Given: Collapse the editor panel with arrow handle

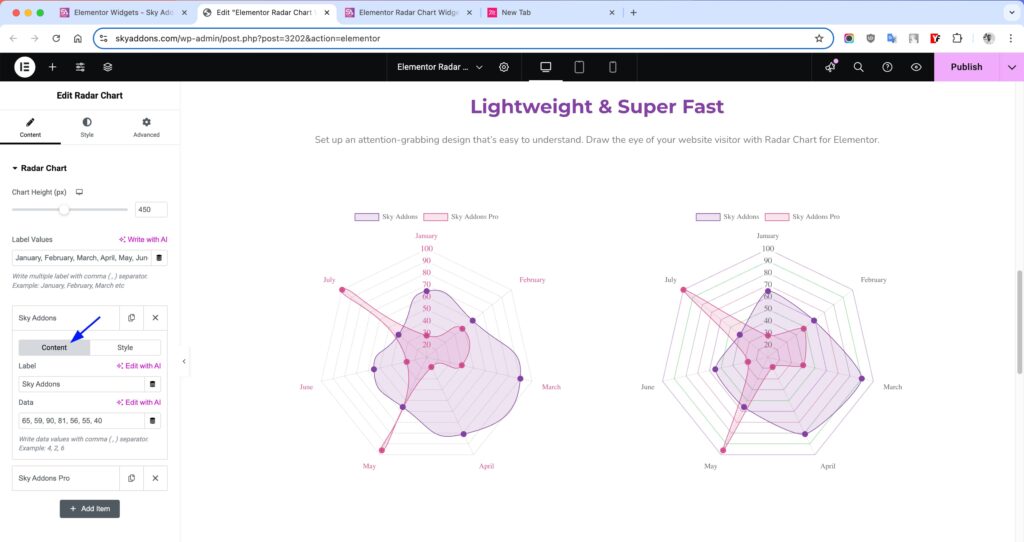Looking at the screenshot, I should pyautogui.click(x=184, y=361).
